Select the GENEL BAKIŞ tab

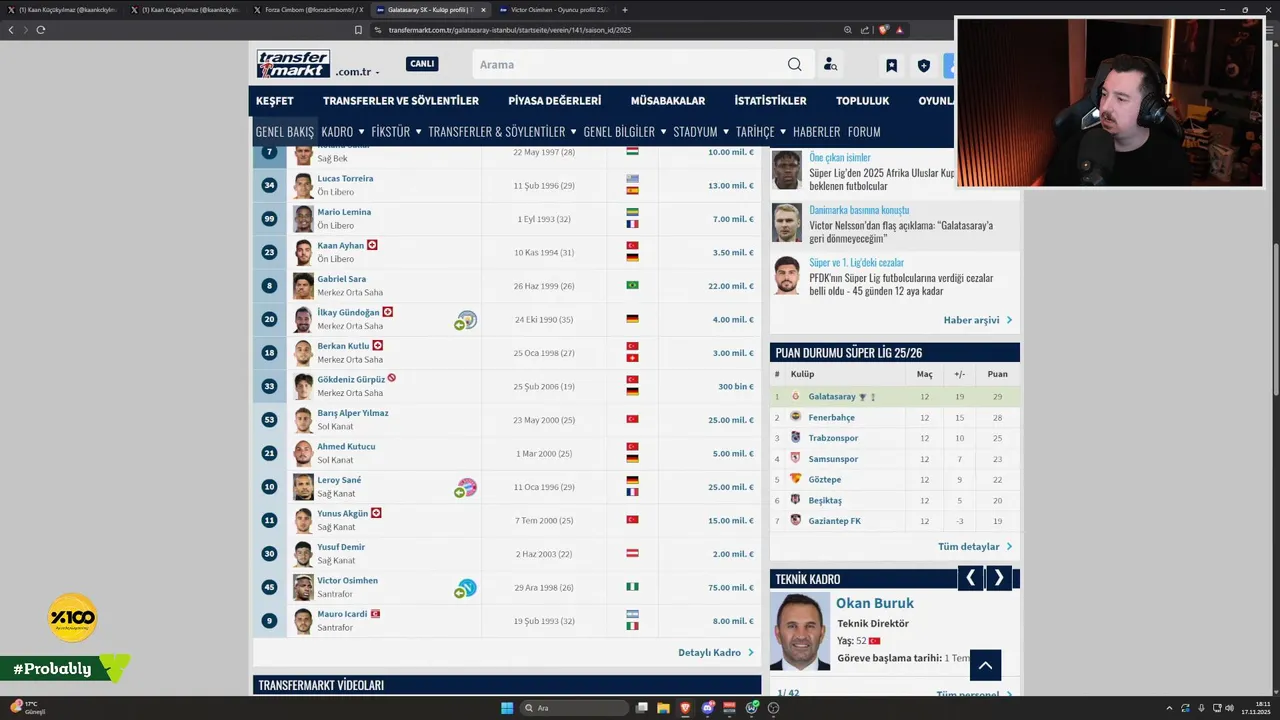point(284,132)
